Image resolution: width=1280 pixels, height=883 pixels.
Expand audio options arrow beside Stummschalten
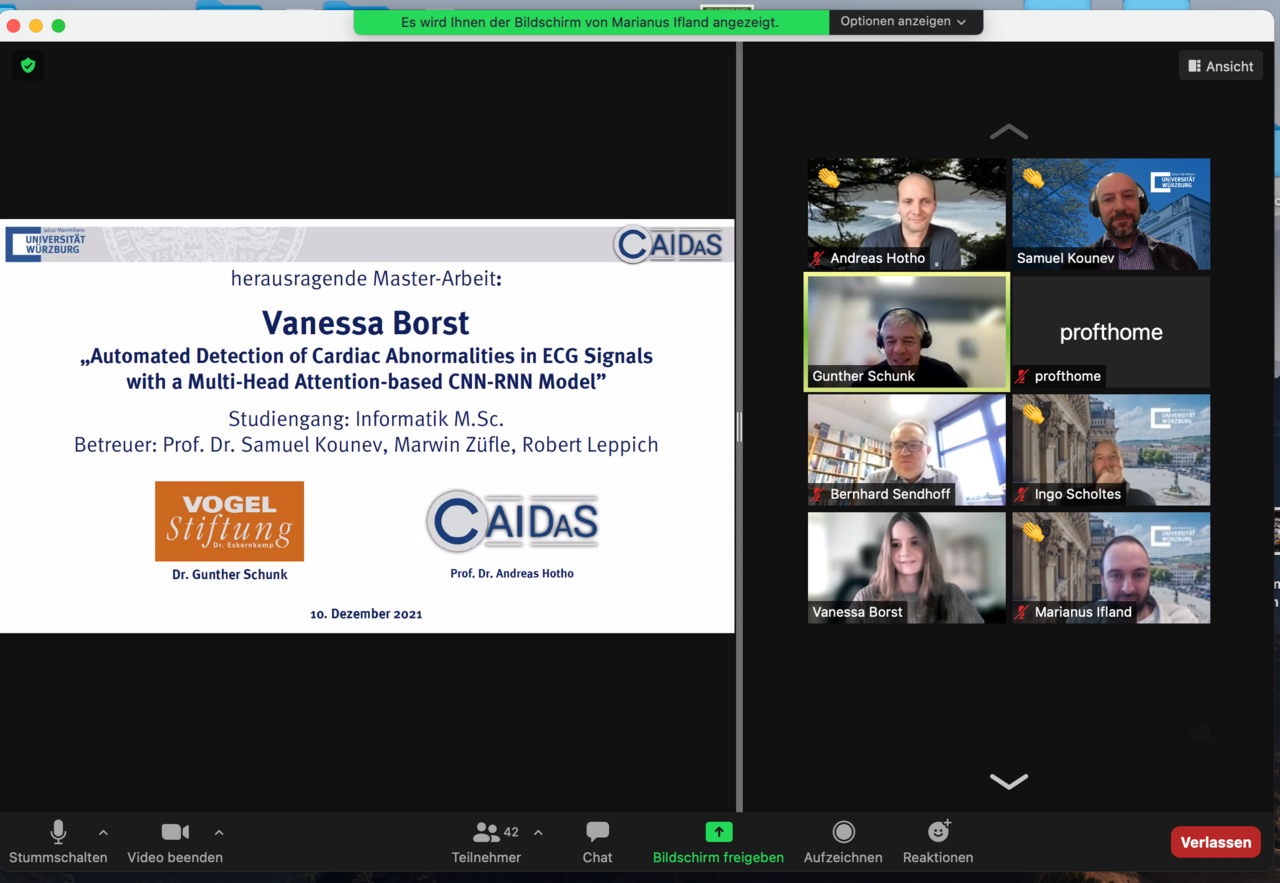coord(103,832)
